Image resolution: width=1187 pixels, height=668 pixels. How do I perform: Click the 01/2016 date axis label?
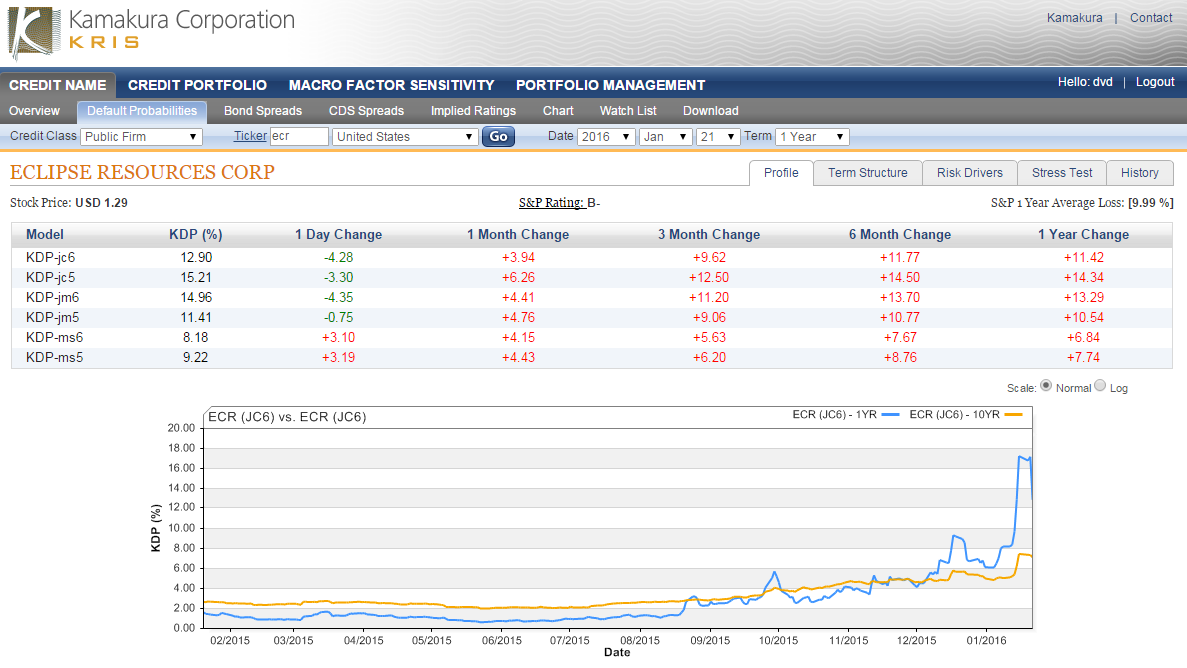986,640
